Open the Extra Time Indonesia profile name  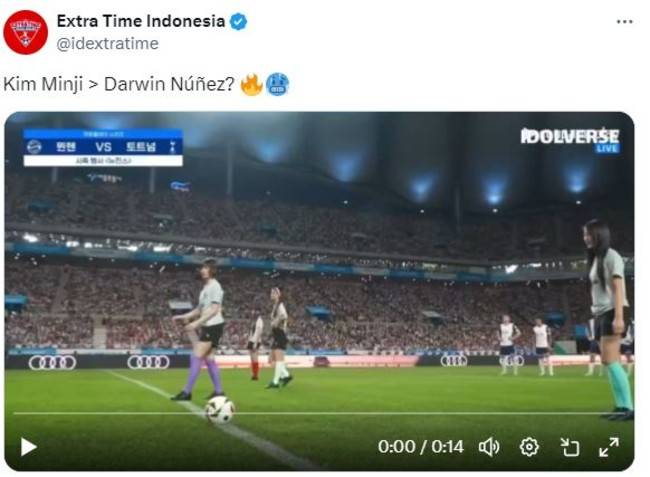(x=141, y=21)
